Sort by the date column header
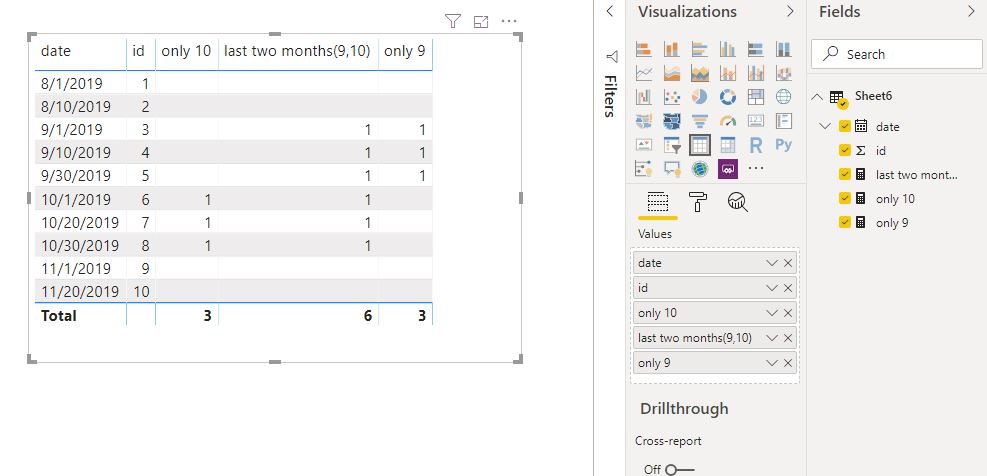 (x=56, y=51)
